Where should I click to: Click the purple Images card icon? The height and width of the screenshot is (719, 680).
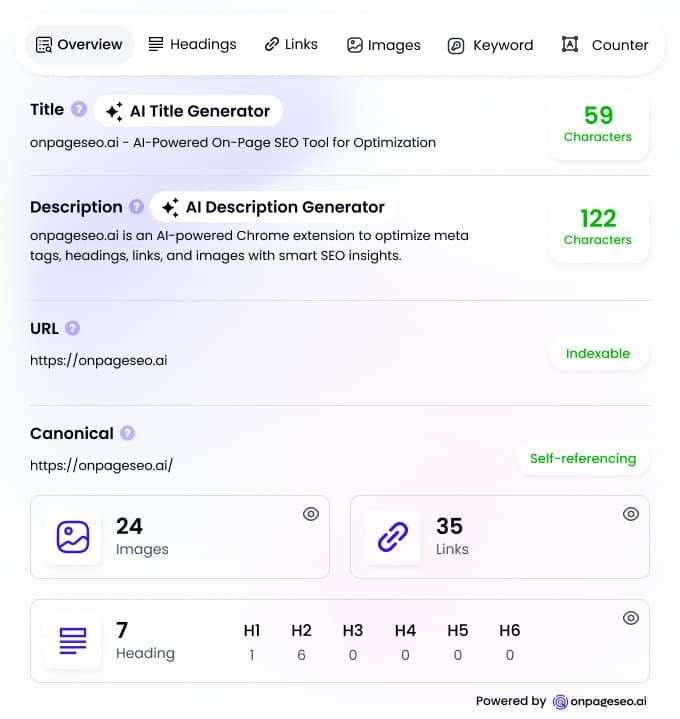pyautogui.click(x=73, y=537)
